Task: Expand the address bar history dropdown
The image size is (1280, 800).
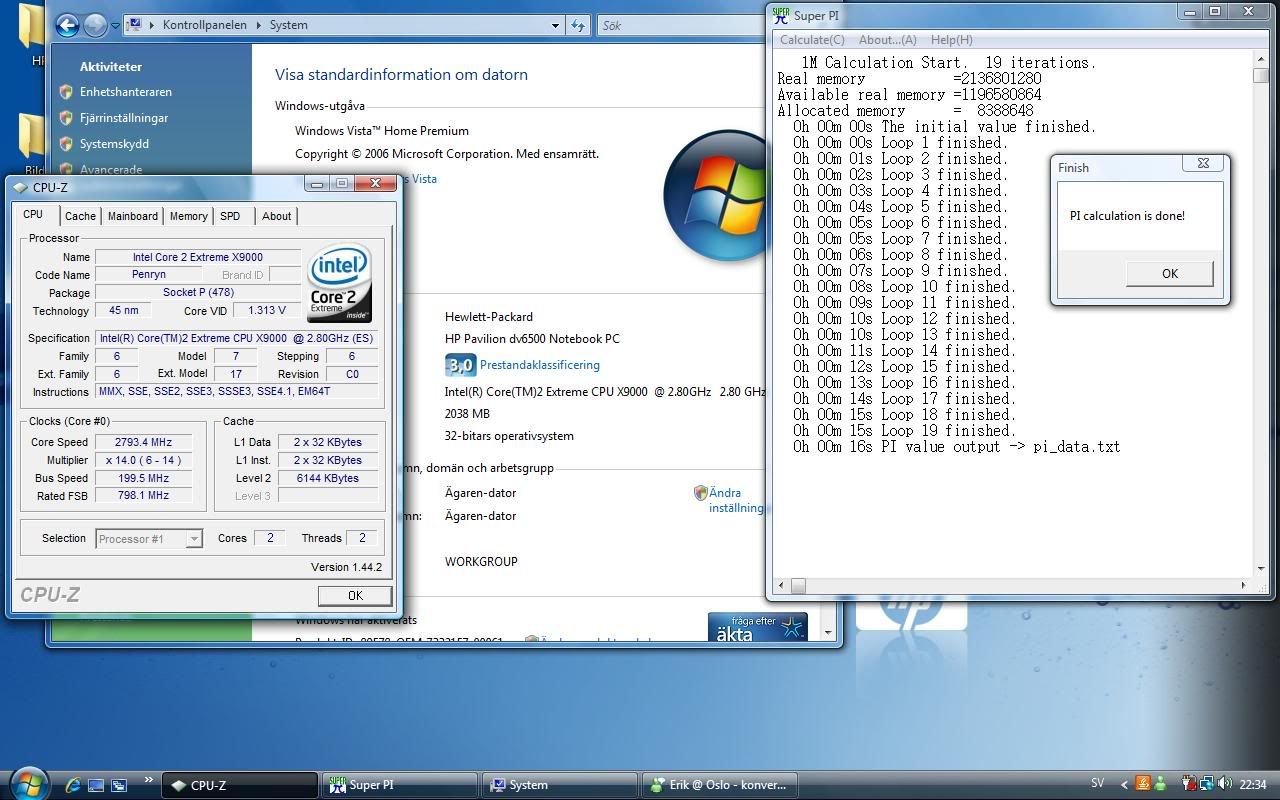Action: [x=555, y=25]
